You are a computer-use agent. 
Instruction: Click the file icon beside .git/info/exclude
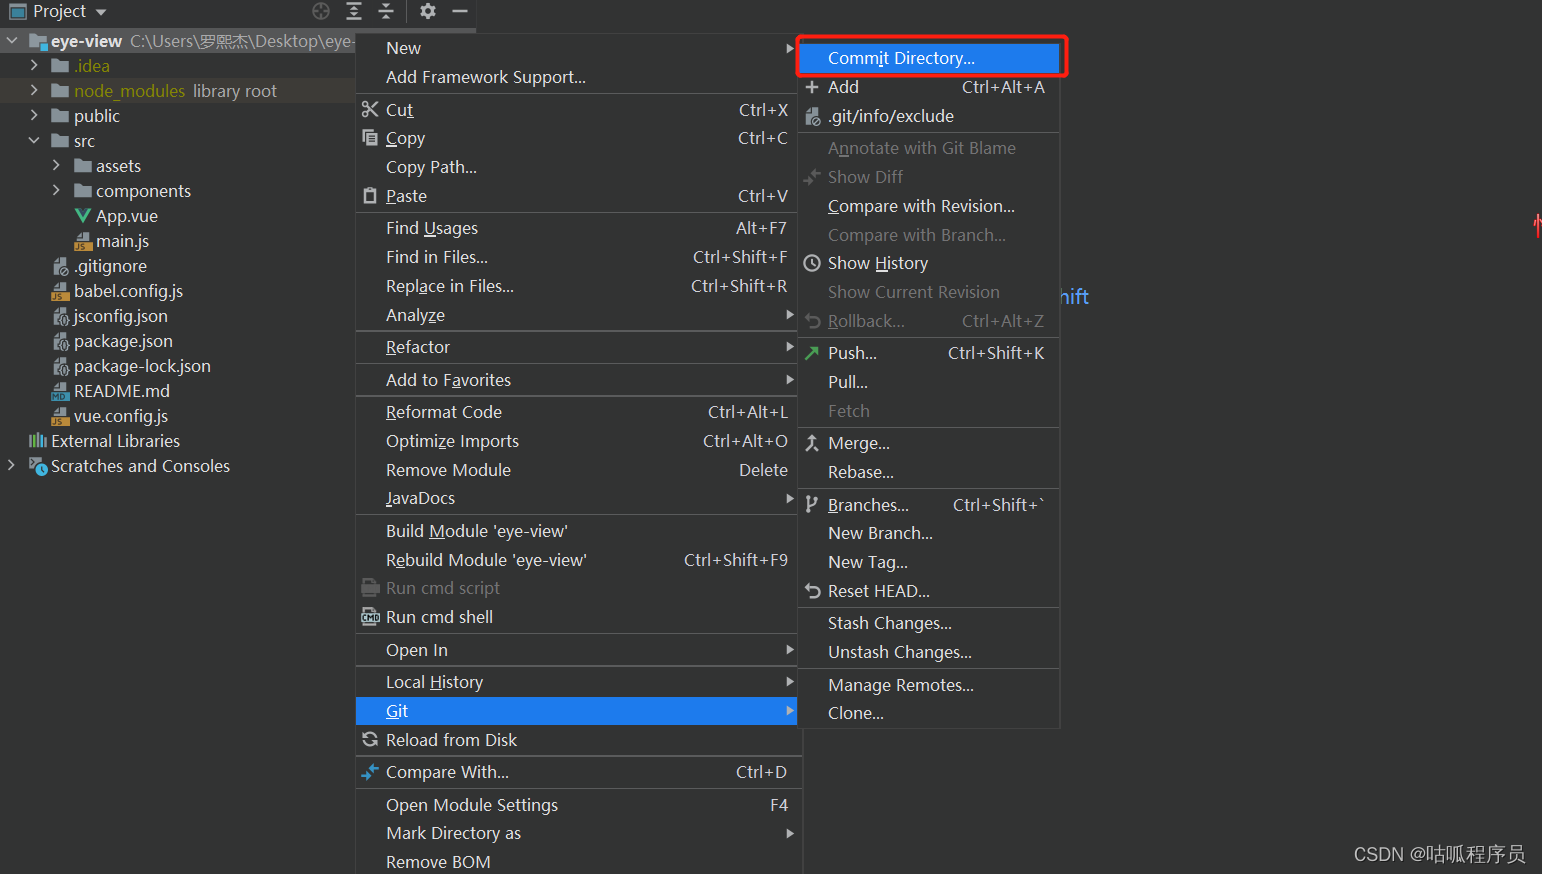click(812, 116)
